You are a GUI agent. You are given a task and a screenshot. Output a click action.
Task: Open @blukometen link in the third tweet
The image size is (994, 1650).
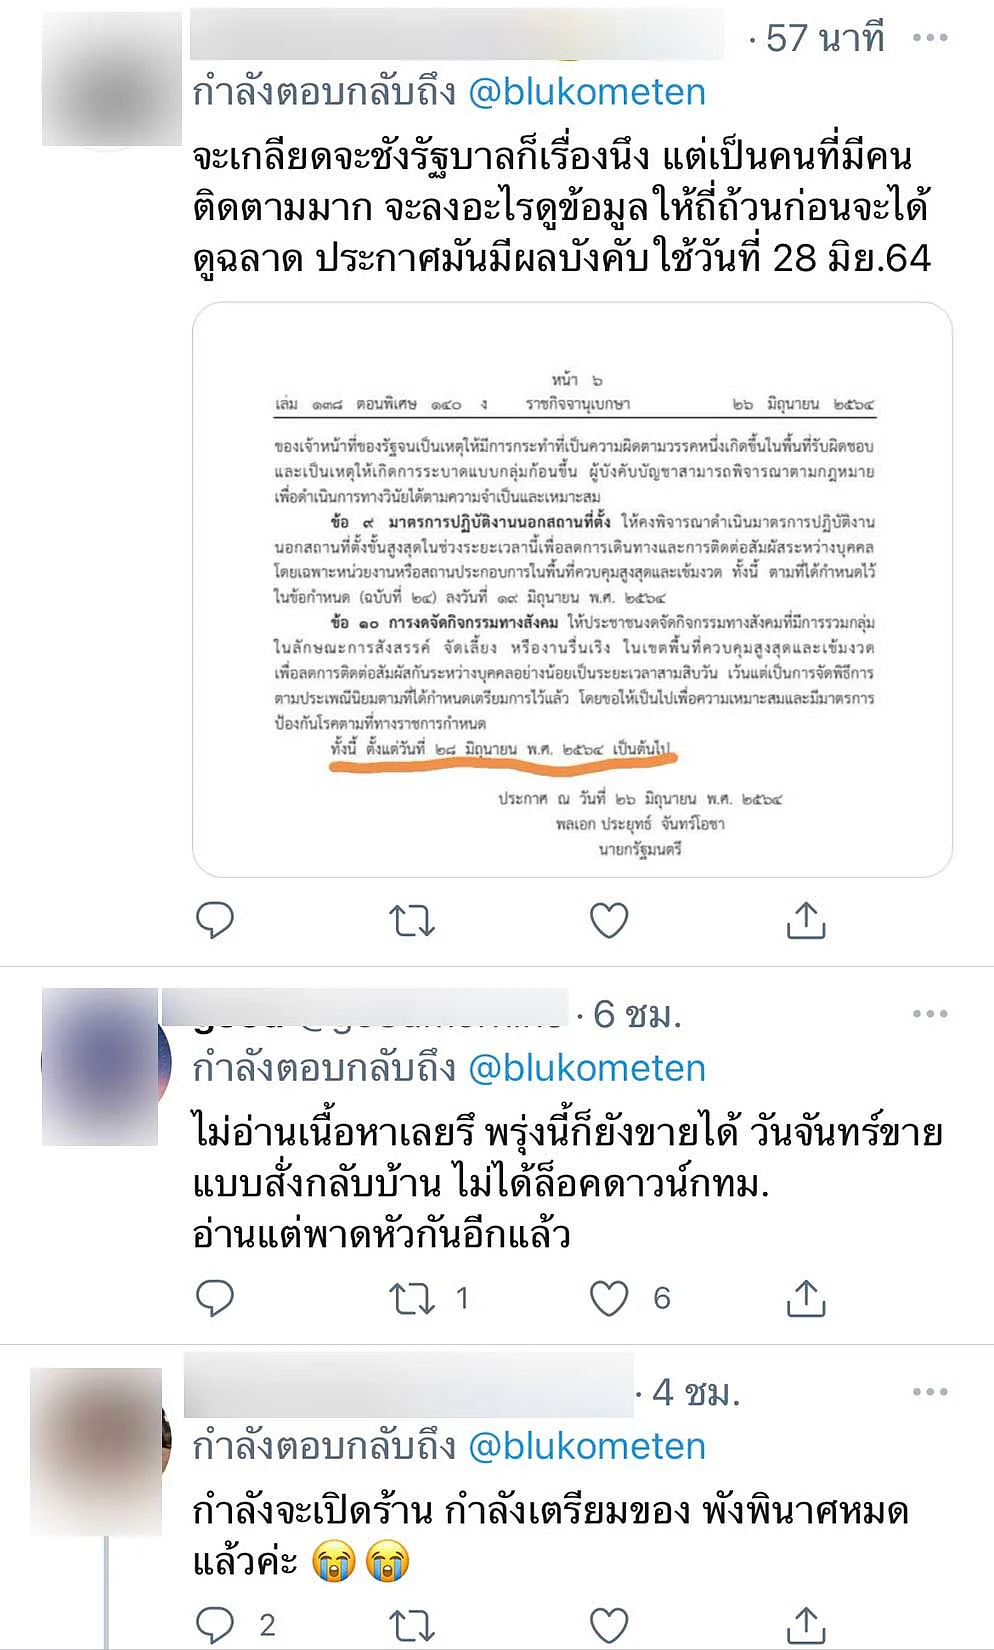pos(587,1446)
